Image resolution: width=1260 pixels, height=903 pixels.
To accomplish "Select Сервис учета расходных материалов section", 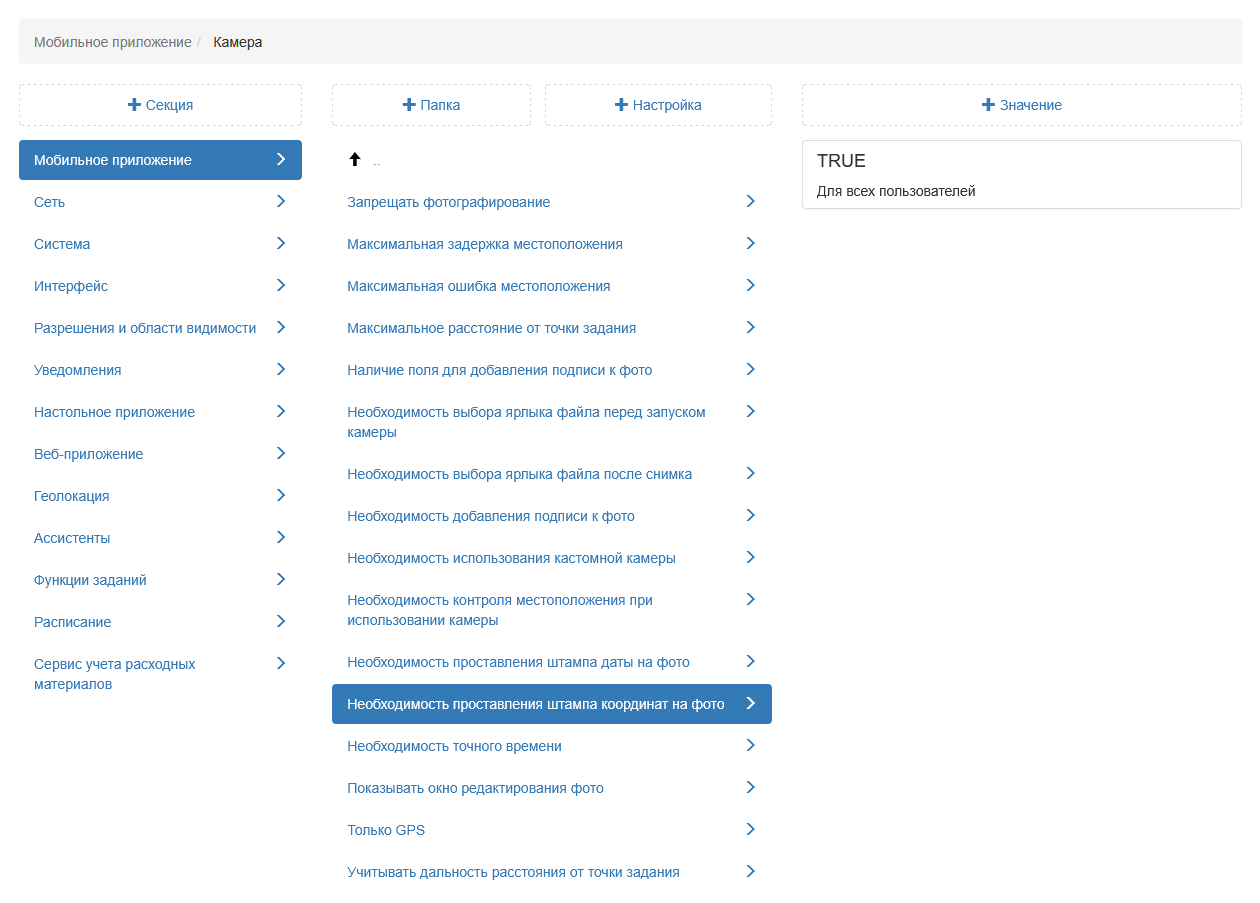I will click(x=115, y=674).
